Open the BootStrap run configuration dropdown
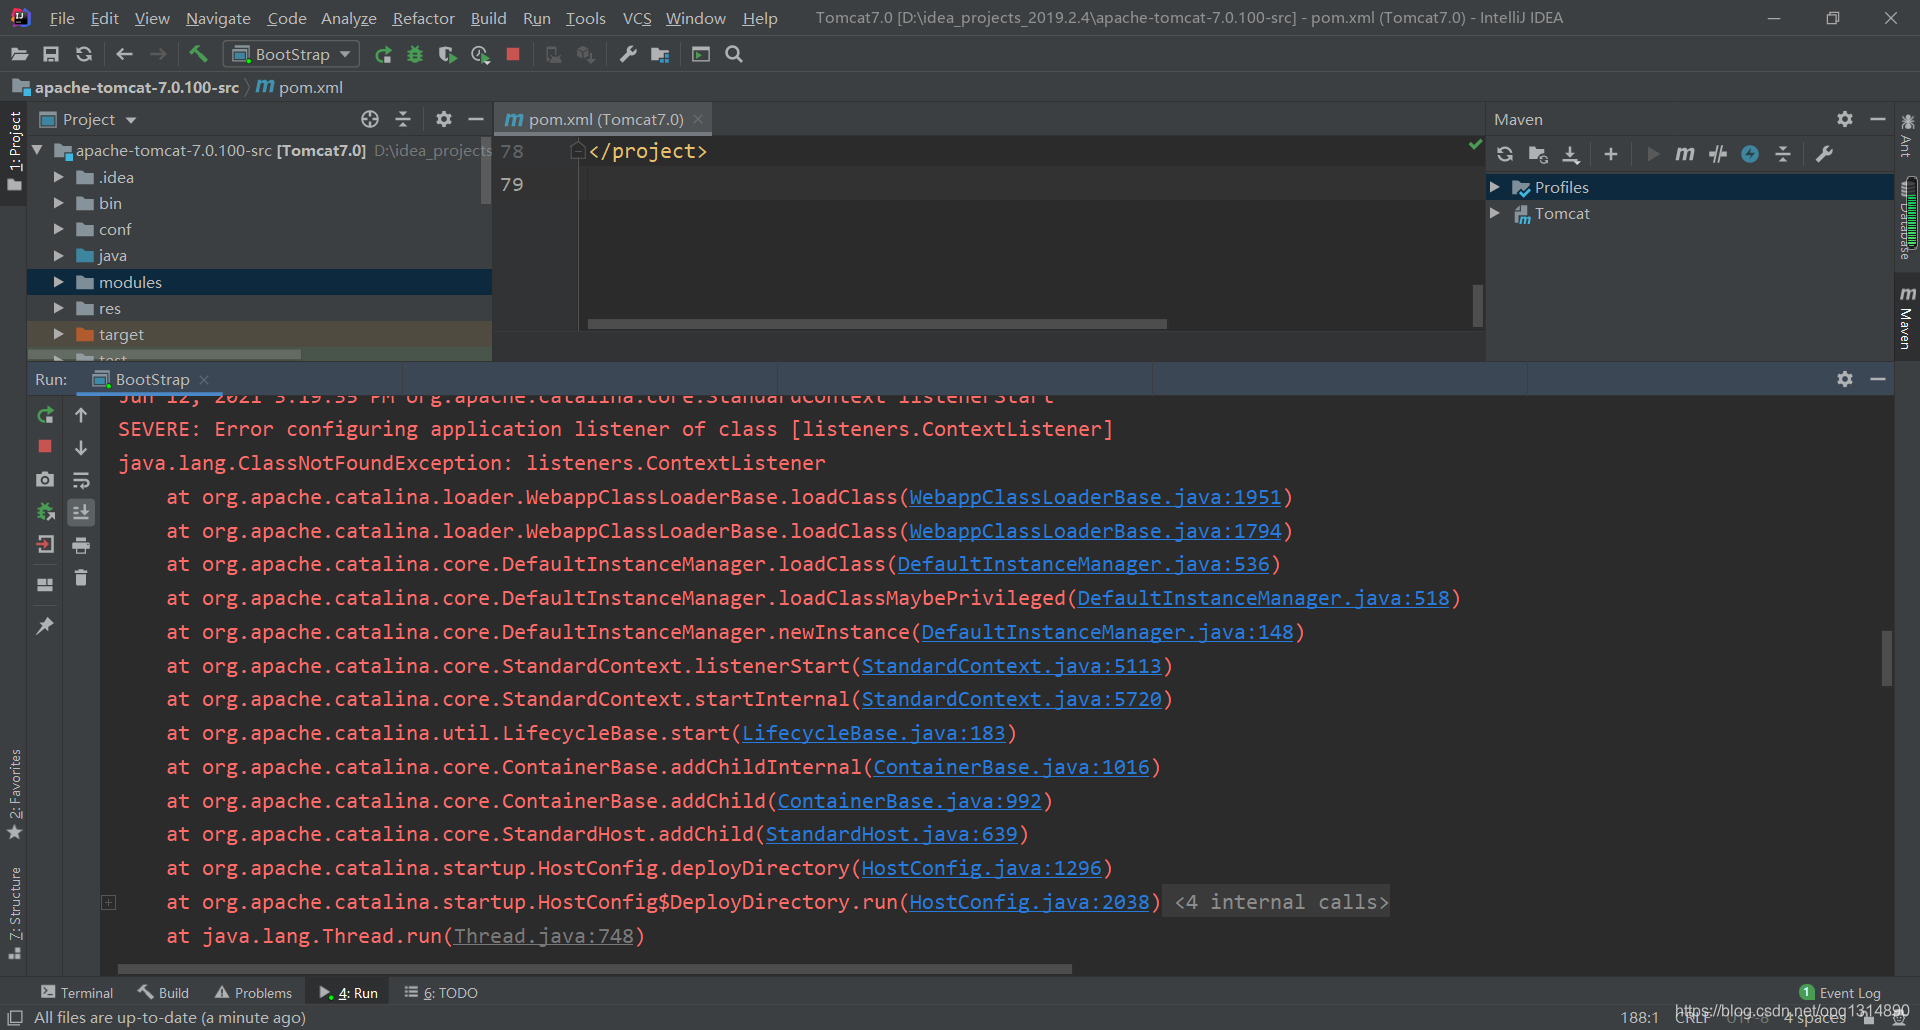This screenshot has width=1920, height=1030. coord(291,54)
